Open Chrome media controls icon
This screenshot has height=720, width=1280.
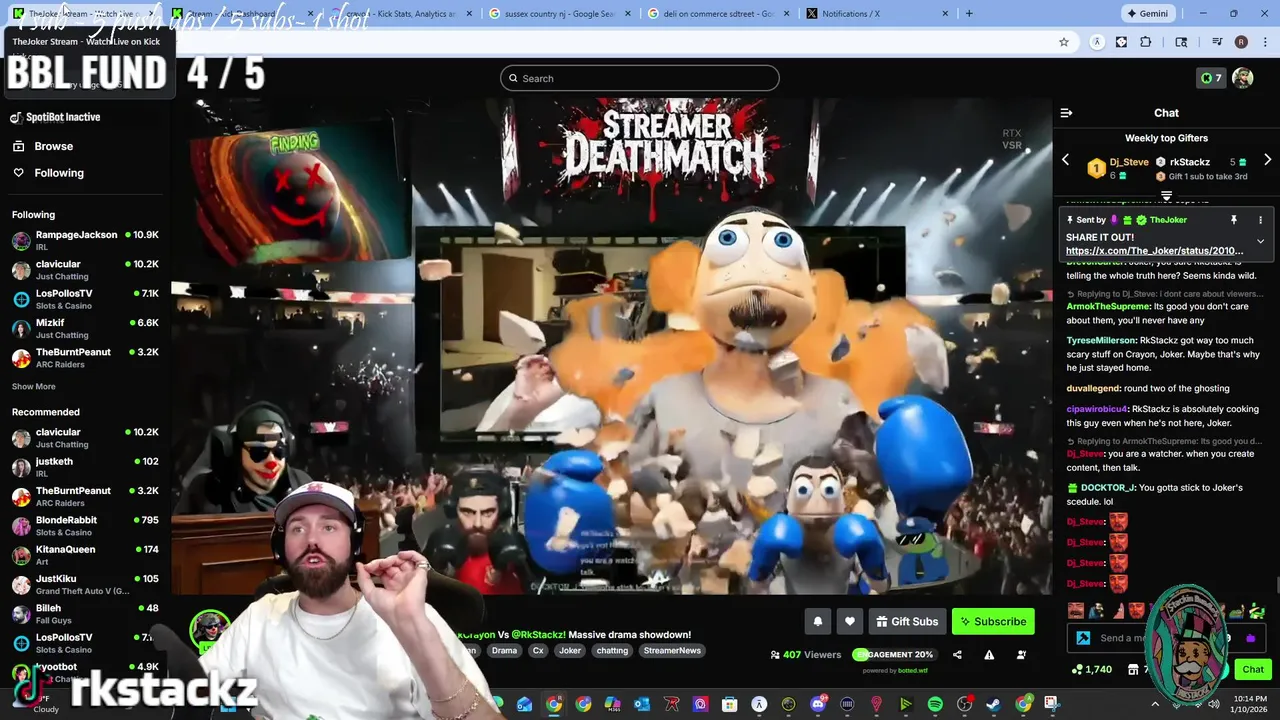click(x=1217, y=42)
